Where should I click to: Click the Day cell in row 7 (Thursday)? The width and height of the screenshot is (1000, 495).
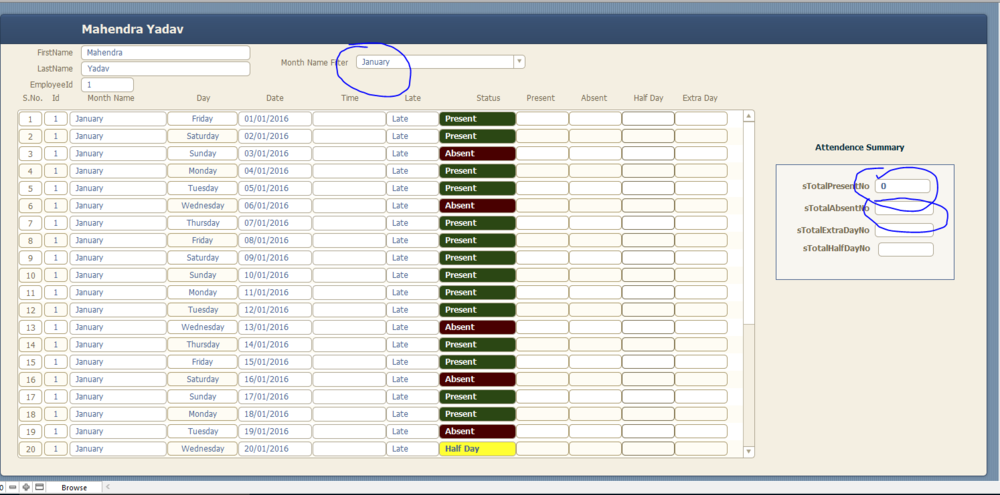pos(202,223)
